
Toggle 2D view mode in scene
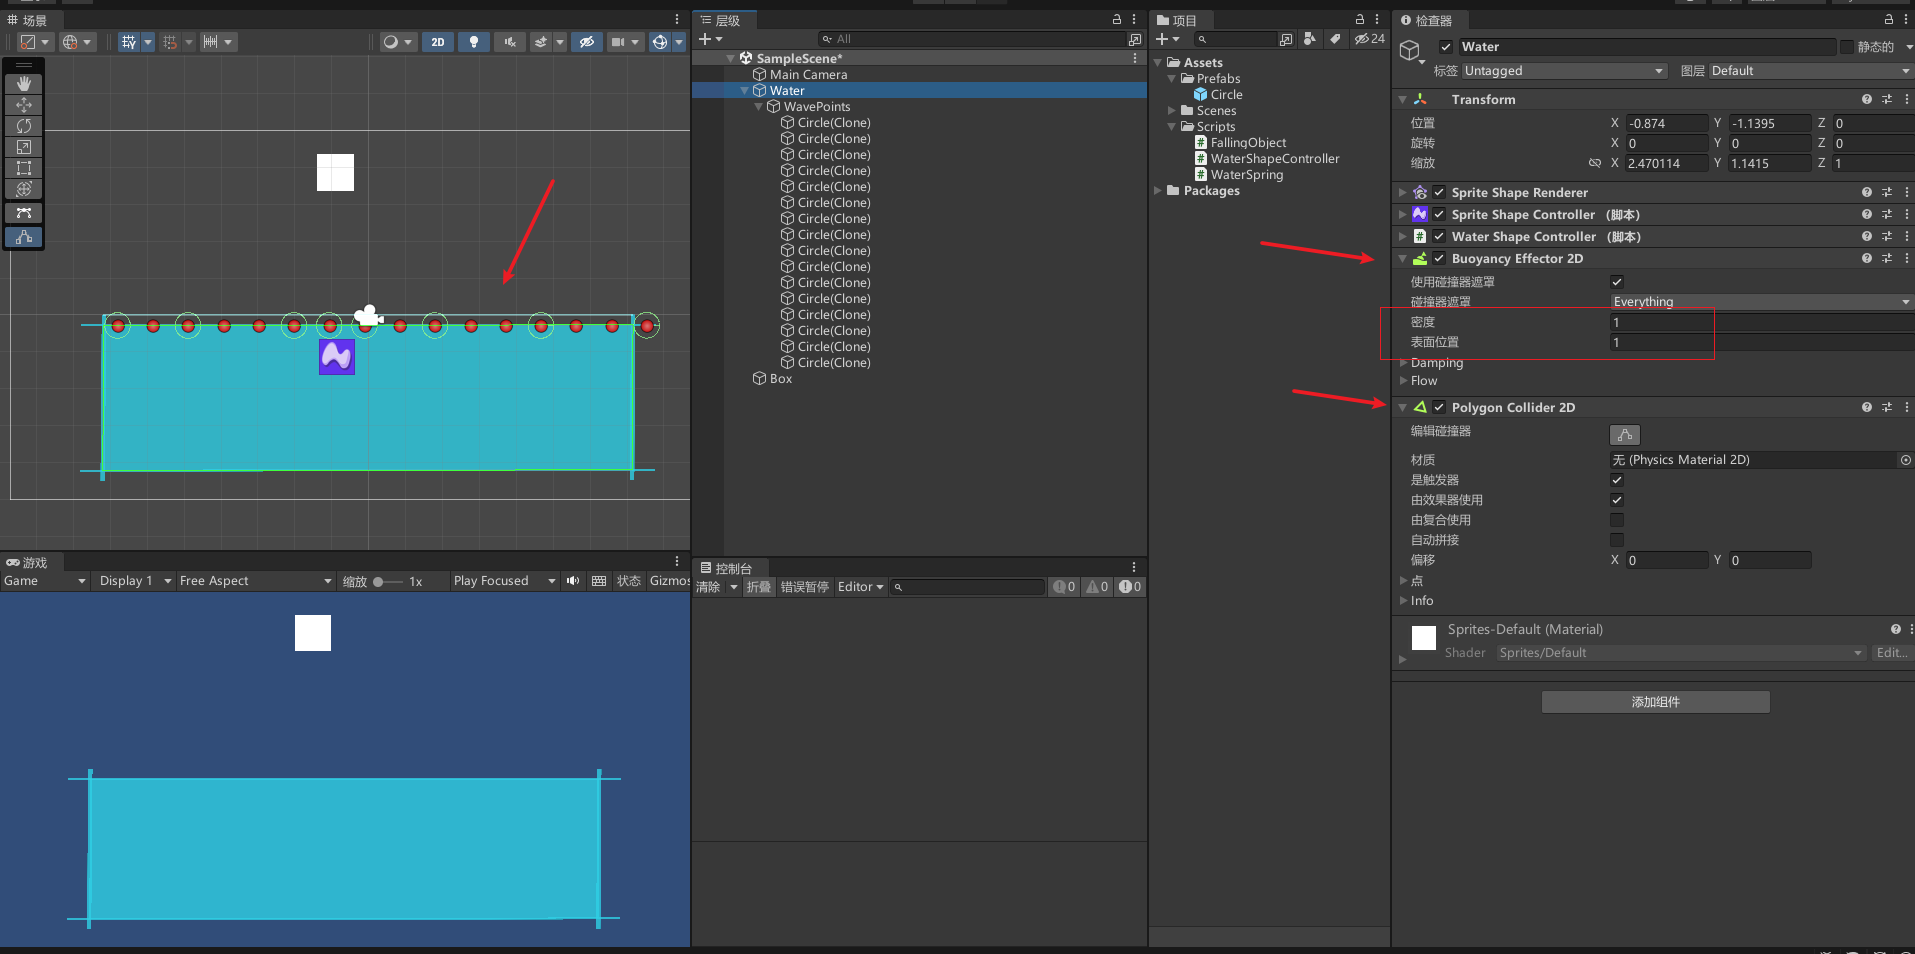[438, 42]
